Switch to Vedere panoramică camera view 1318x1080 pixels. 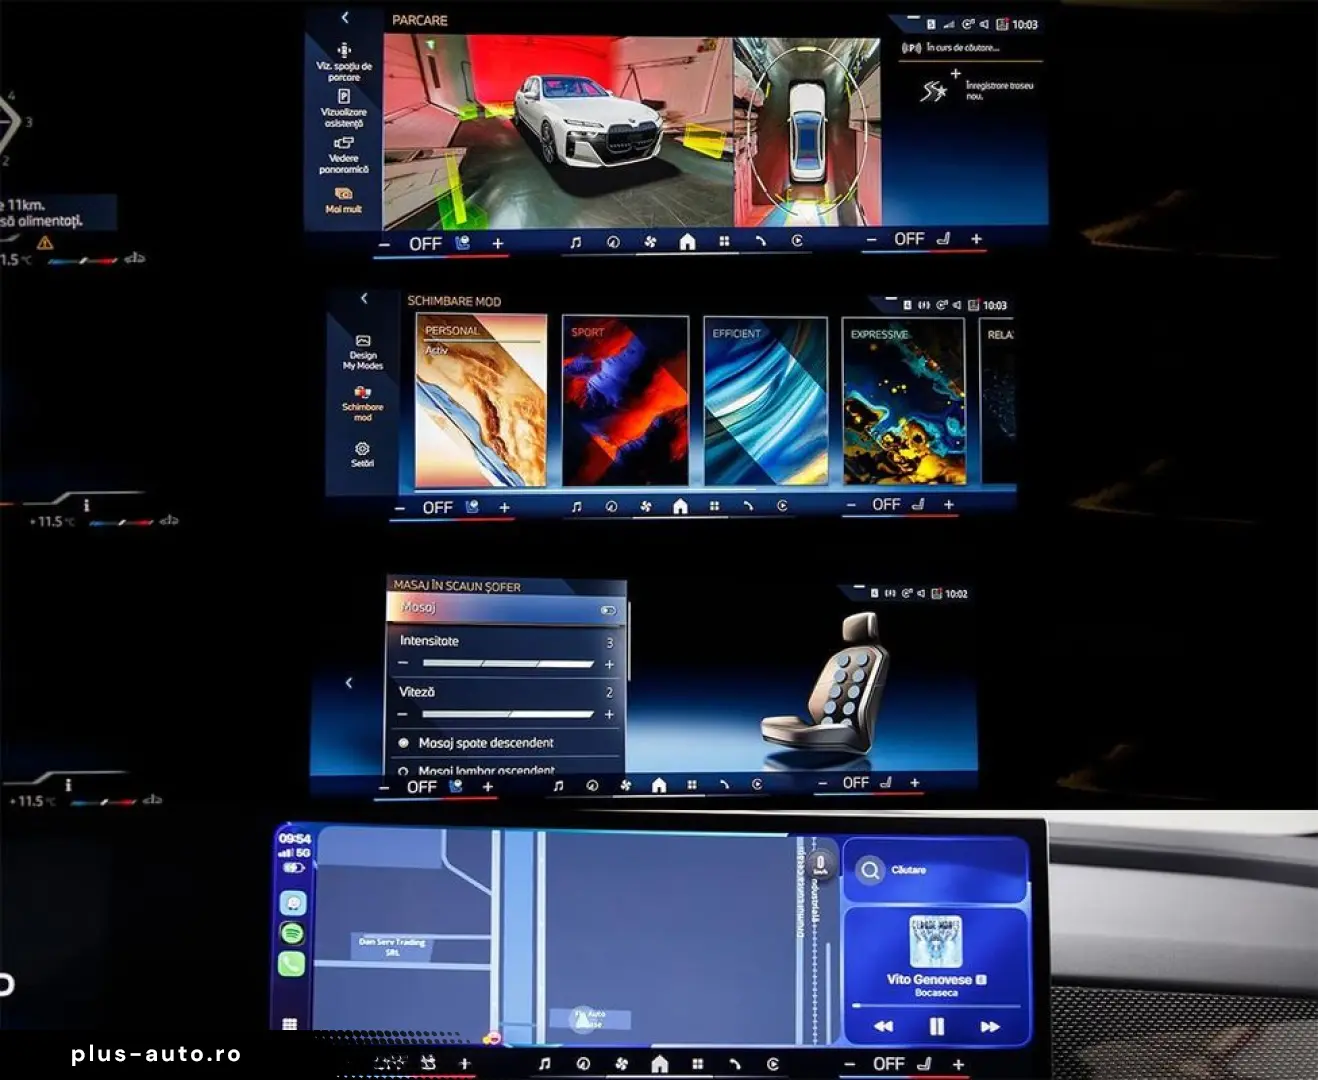(344, 156)
